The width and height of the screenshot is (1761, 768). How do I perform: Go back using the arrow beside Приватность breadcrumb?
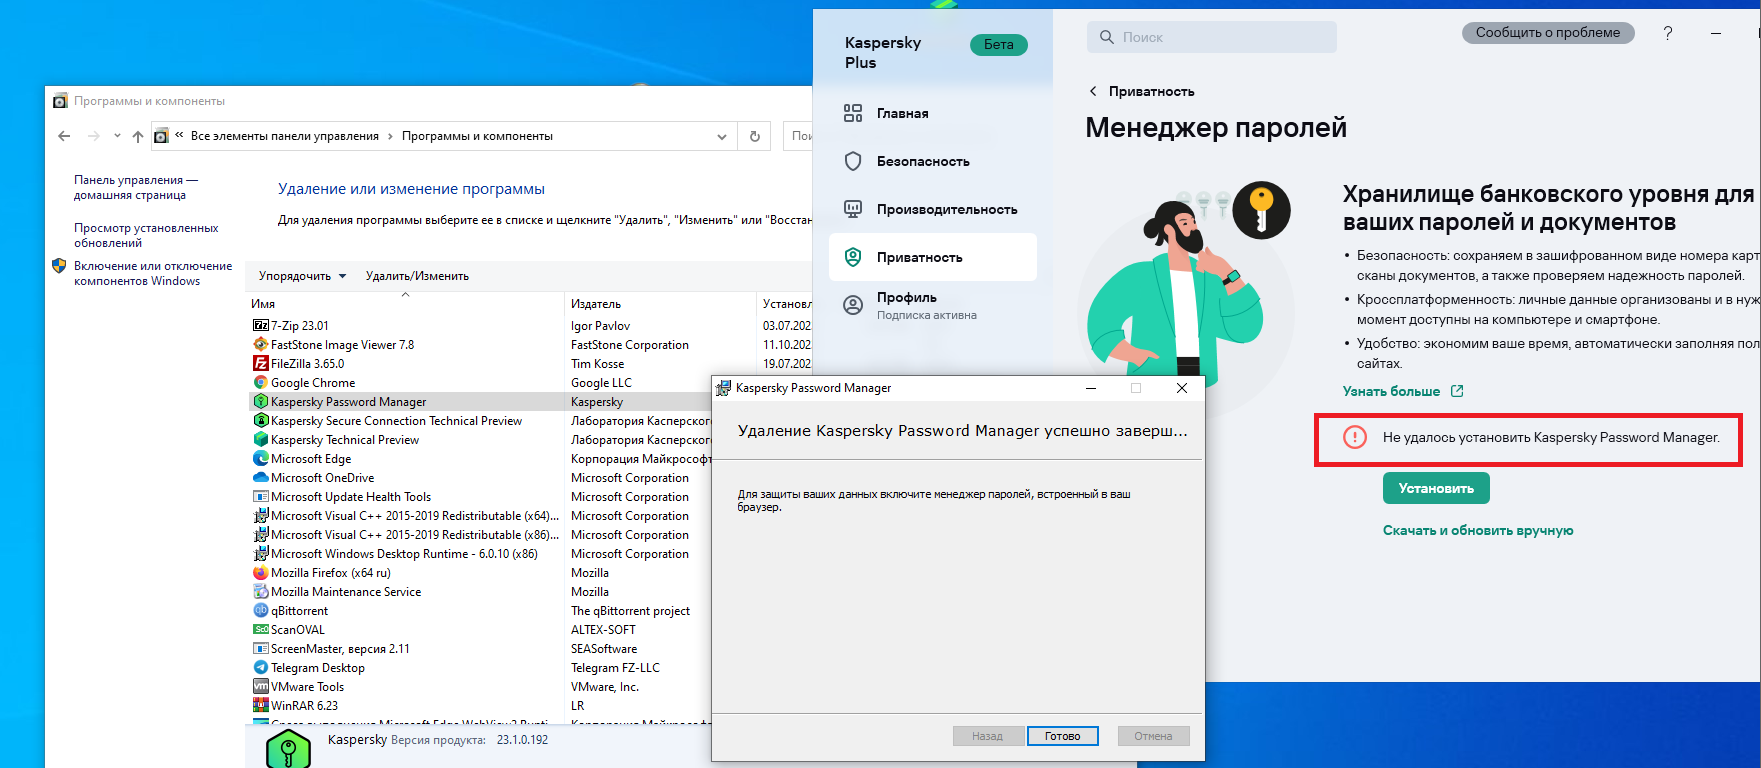1093,91
